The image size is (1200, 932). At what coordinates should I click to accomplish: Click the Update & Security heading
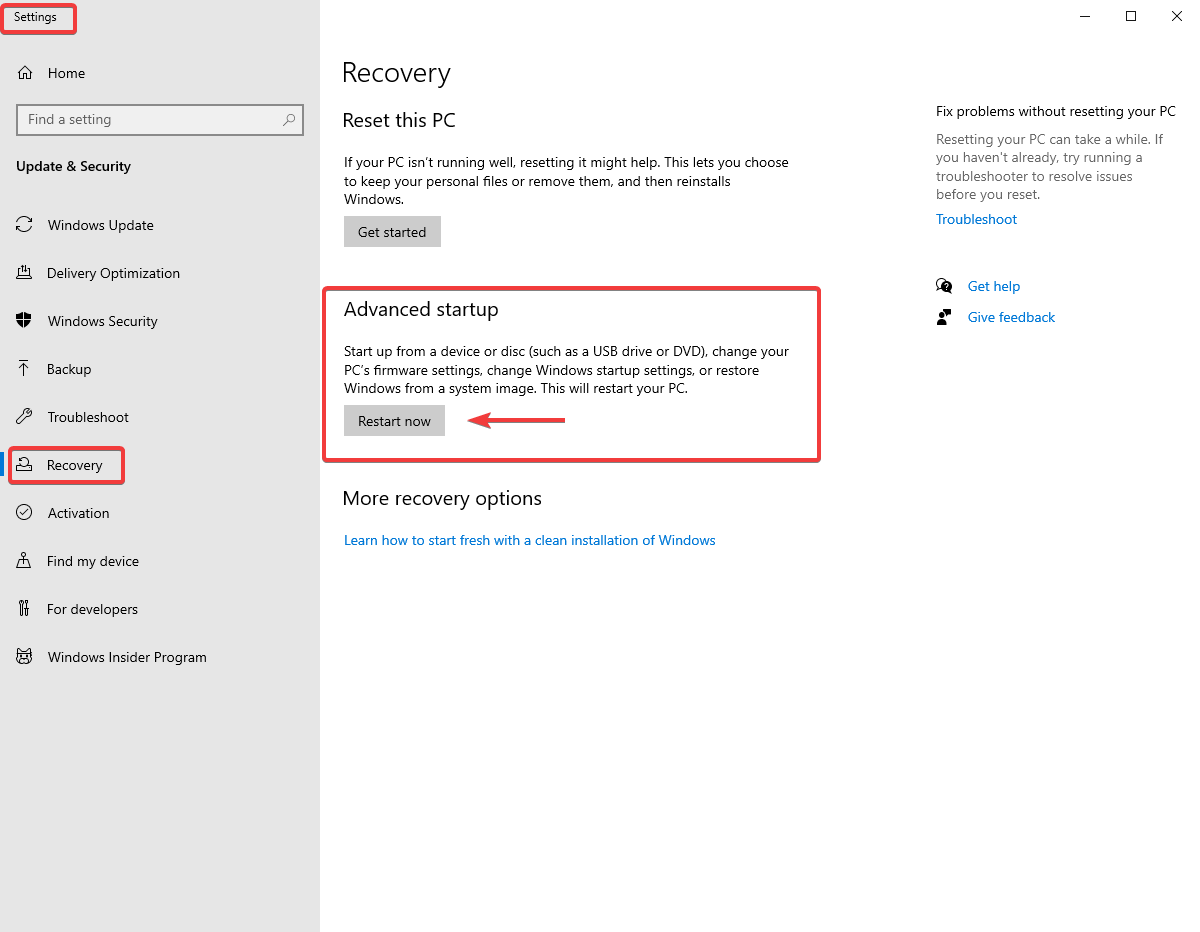(x=73, y=166)
